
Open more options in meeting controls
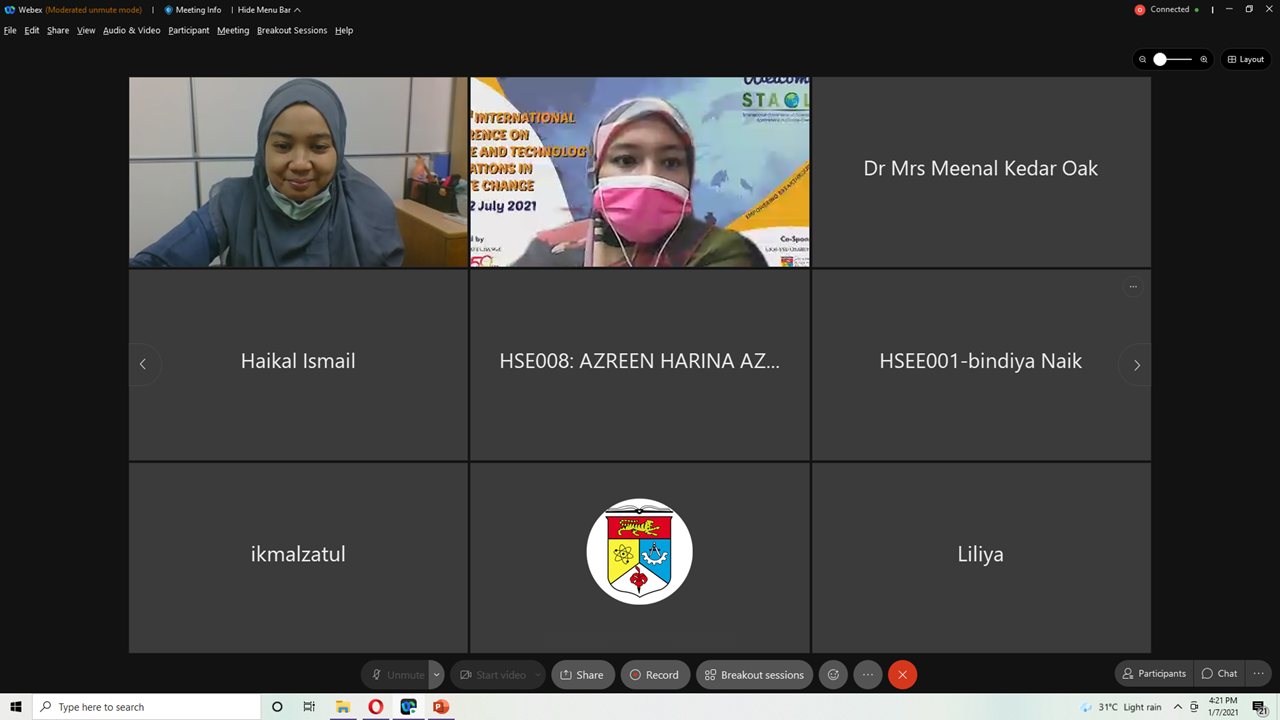[867, 675]
